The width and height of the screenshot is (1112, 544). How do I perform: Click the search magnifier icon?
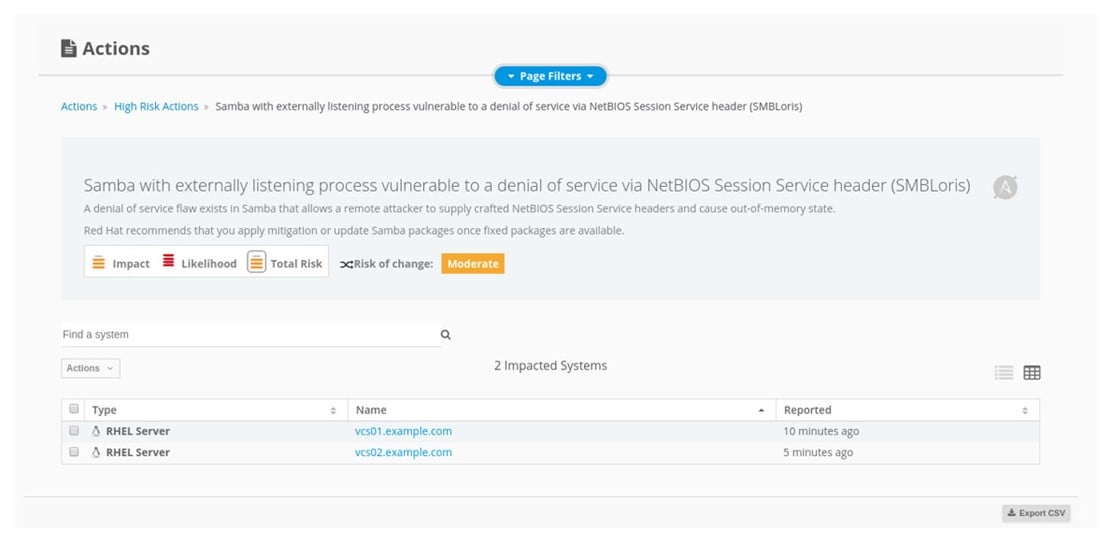[446, 335]
